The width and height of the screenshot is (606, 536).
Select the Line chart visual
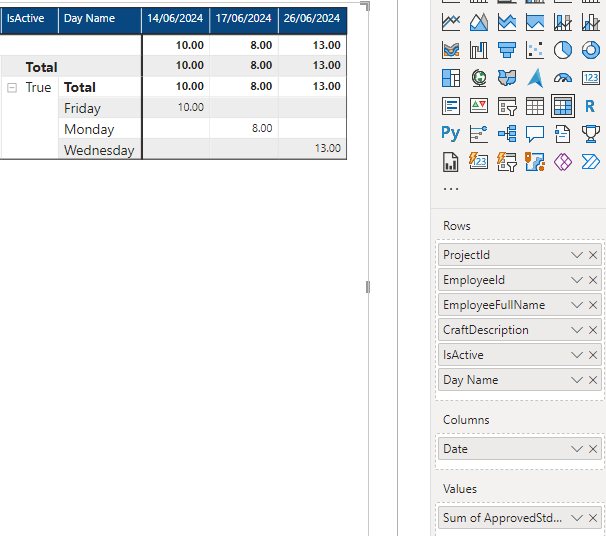[451, 22]
